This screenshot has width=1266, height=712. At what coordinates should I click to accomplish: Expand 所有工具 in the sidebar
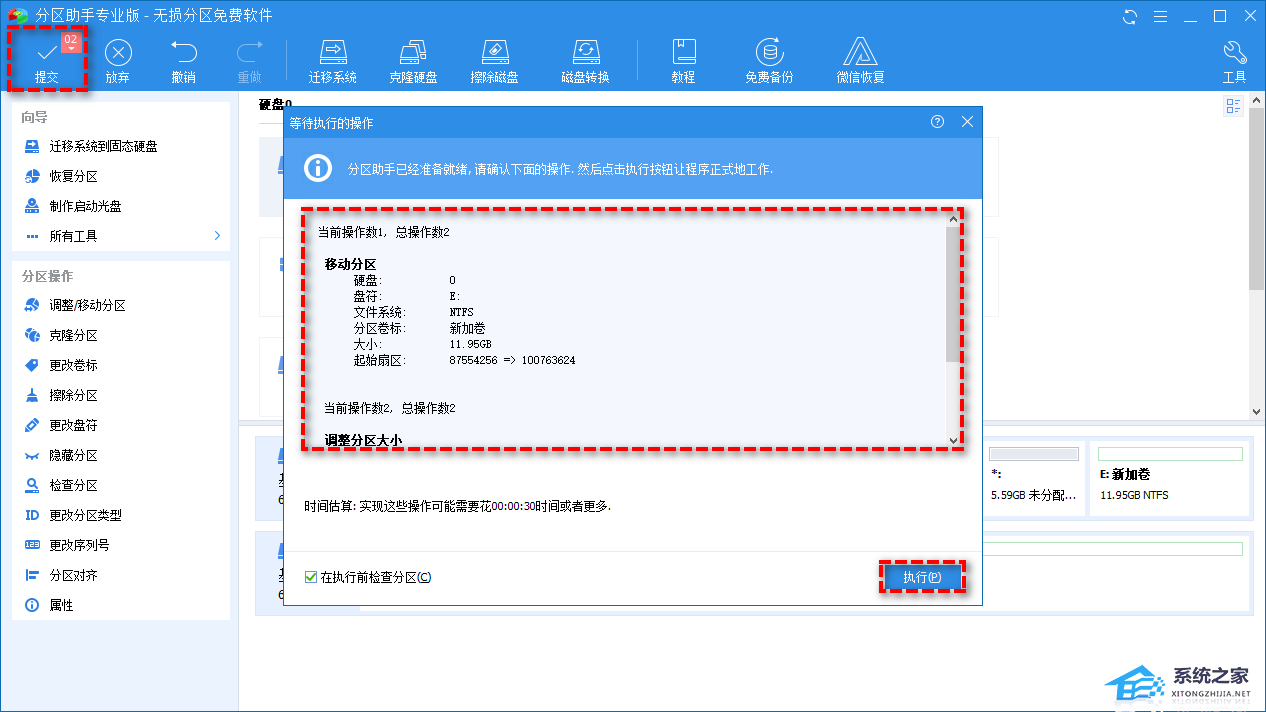coord(120,236)
